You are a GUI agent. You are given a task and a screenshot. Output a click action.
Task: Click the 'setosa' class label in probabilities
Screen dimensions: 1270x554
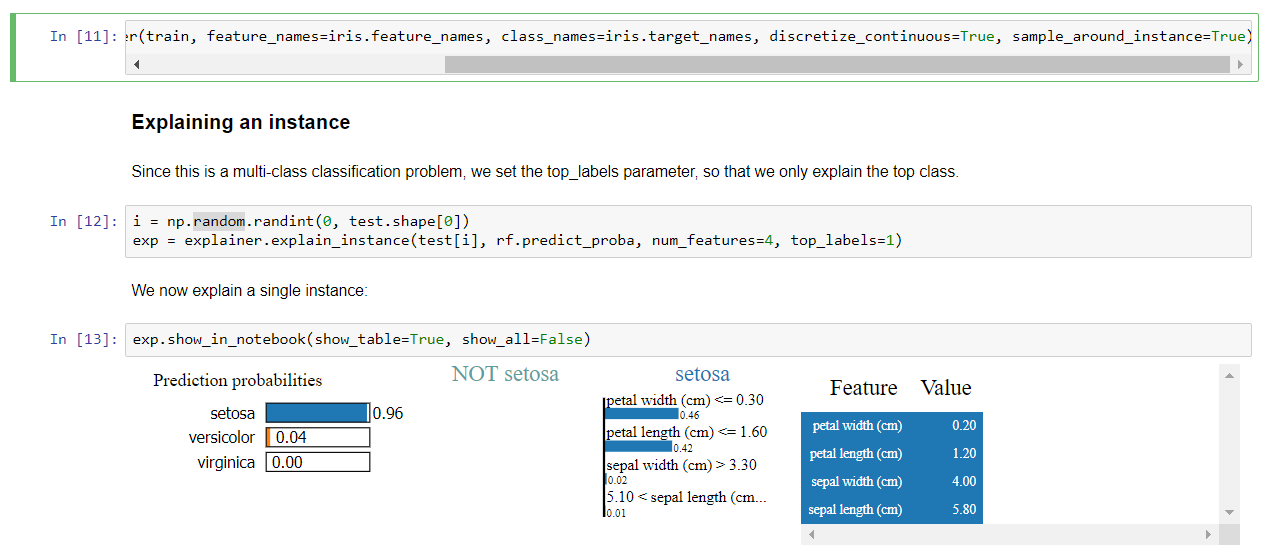coord(233,413)
